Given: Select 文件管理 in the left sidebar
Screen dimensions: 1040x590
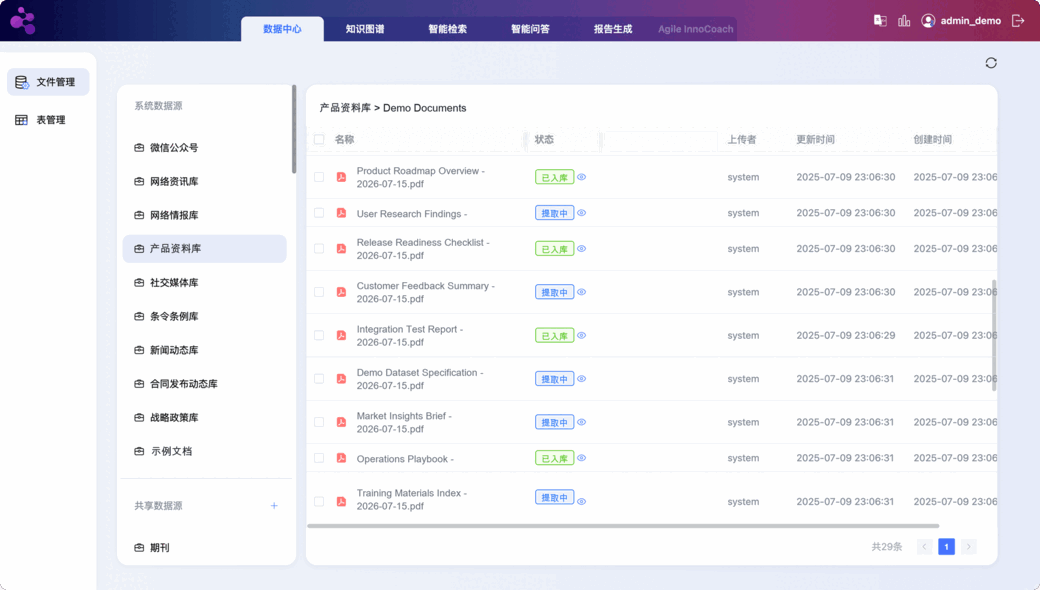Looking at the screenshot, I should tap(48, 82).
